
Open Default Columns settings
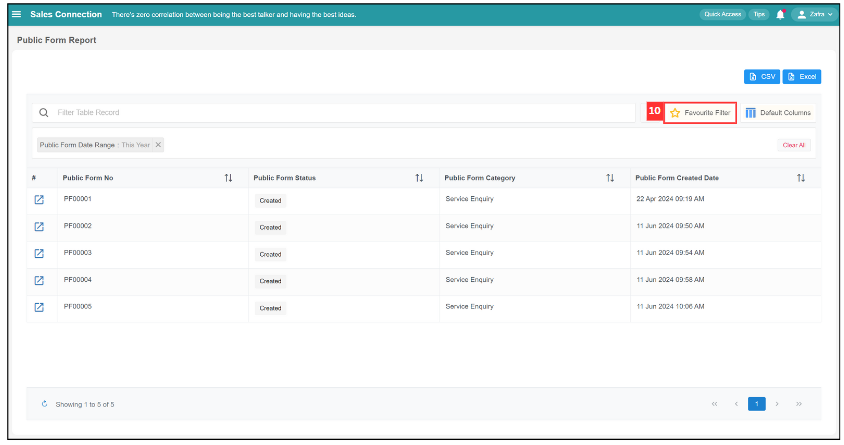[x=778, y=112]
